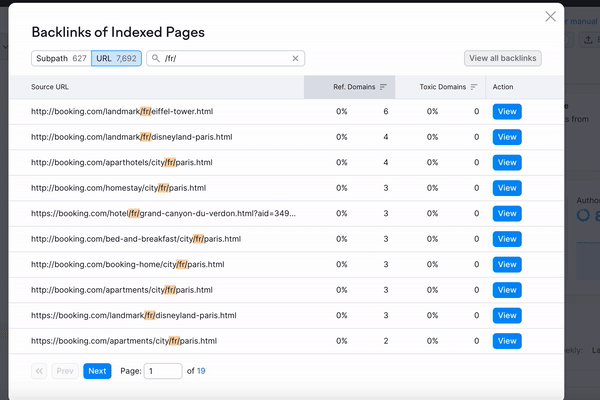Click View all backlinks button
600x400 pixels.
click(x=502, y=59)
